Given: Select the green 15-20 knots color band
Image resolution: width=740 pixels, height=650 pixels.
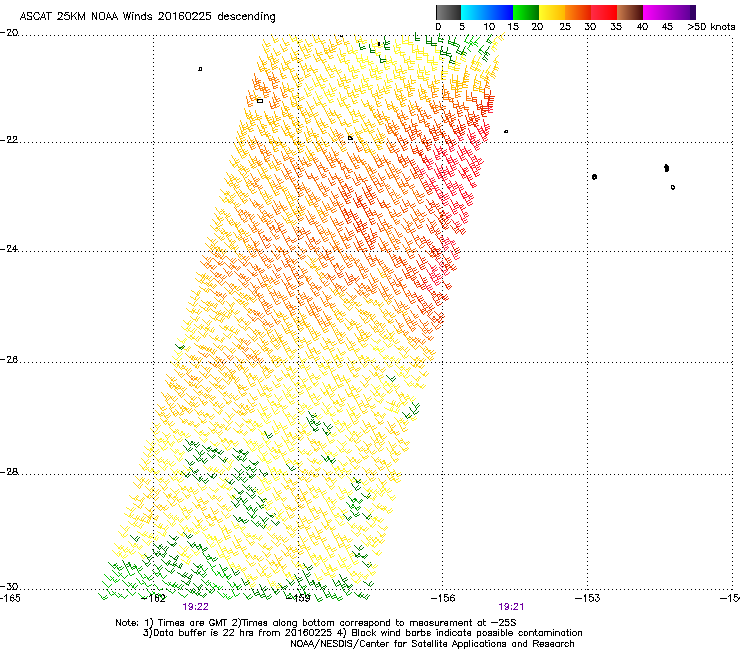Looking at the screenshot, I should pyautogui.click(x=526, y=12).
